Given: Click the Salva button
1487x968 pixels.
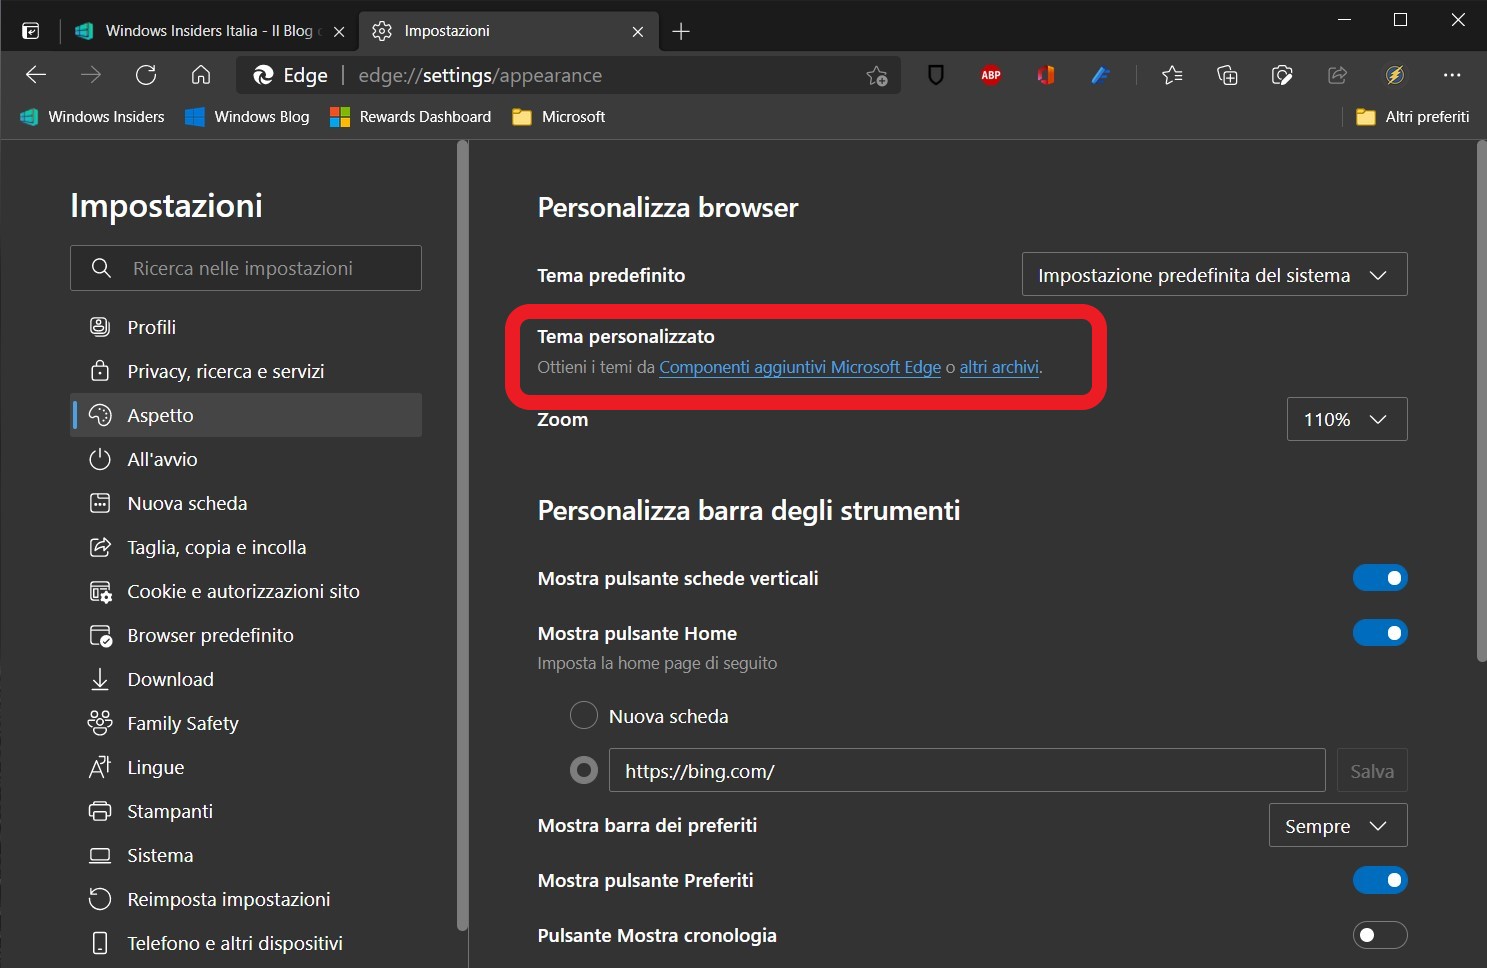Looking at the screenshot, I should [1372, 770].
